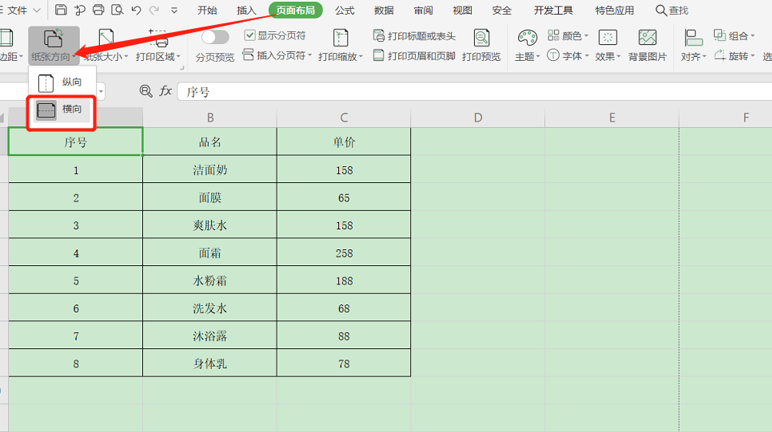This screenshot has width=772, height=432.
Task: Switch to the 开始 tab
Action: tap(207, 10)
